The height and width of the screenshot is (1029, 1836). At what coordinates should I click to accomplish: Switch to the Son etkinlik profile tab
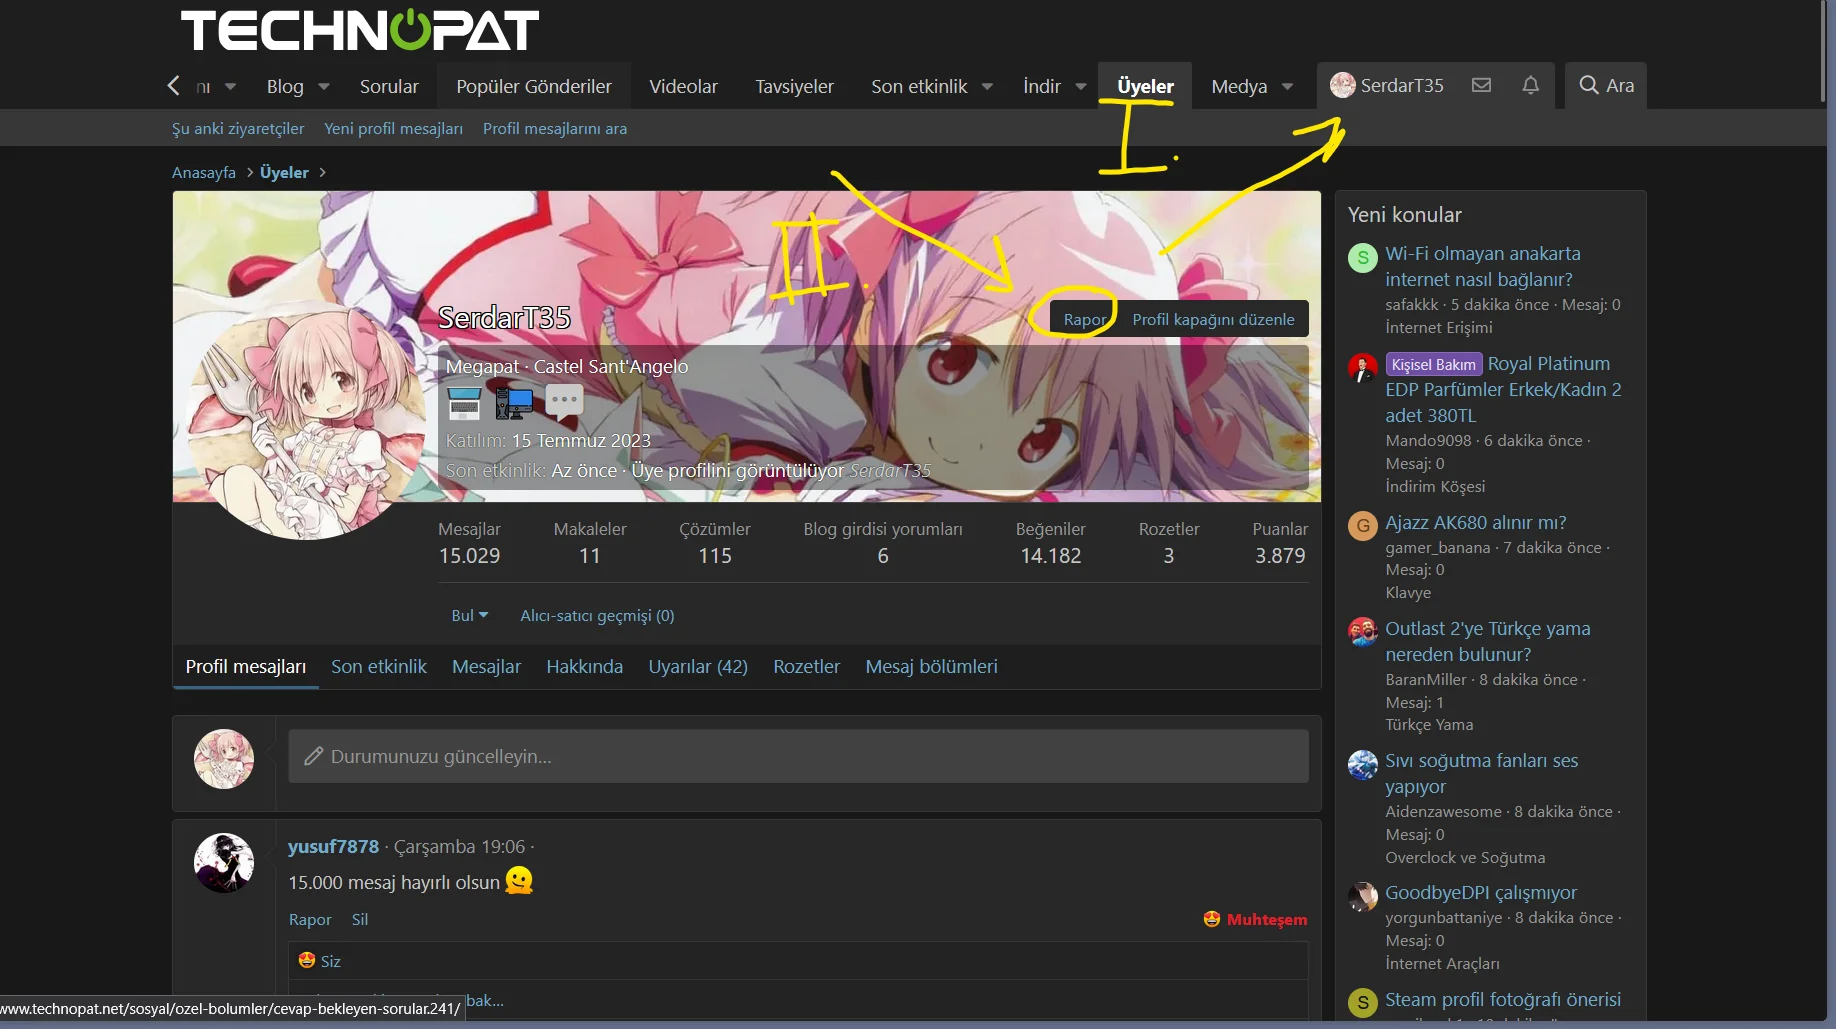[x=379, y=667]
